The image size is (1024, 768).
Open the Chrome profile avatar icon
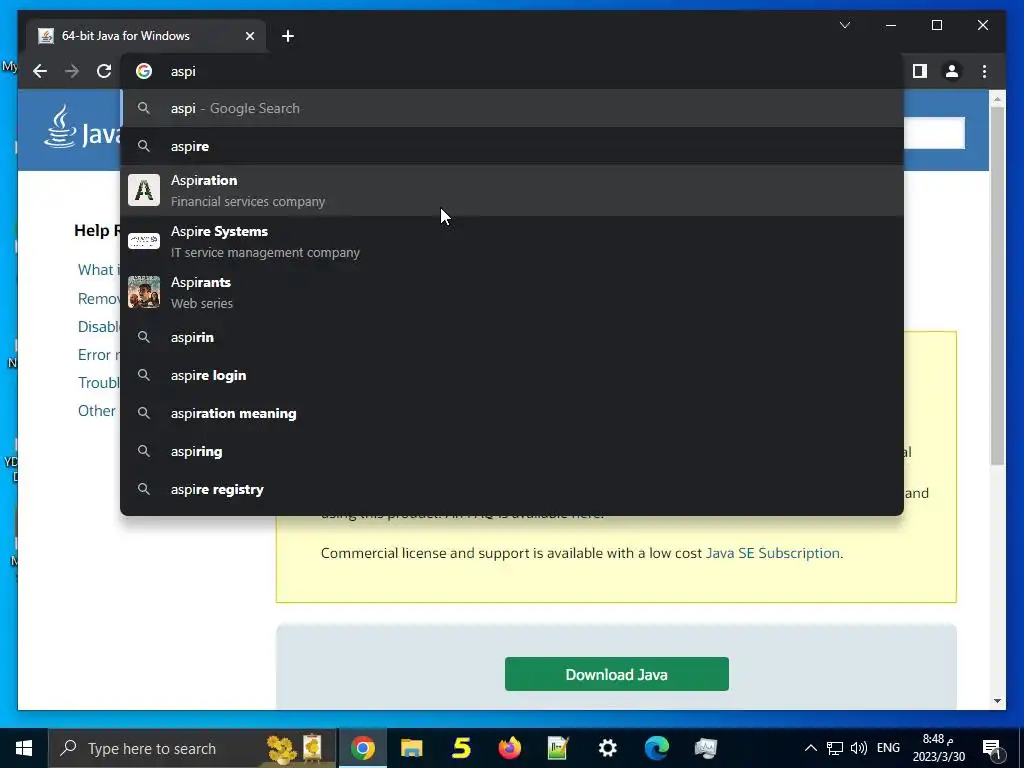(x=952, y=71)
